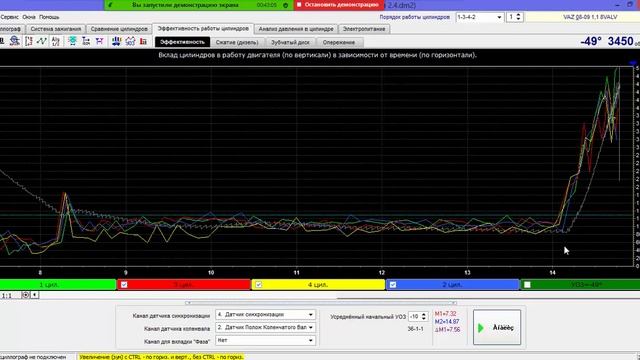The image size is (640, 360).
Task: Toggle the red 3 цил. checkbox
Action: click(x=124, y=284)
